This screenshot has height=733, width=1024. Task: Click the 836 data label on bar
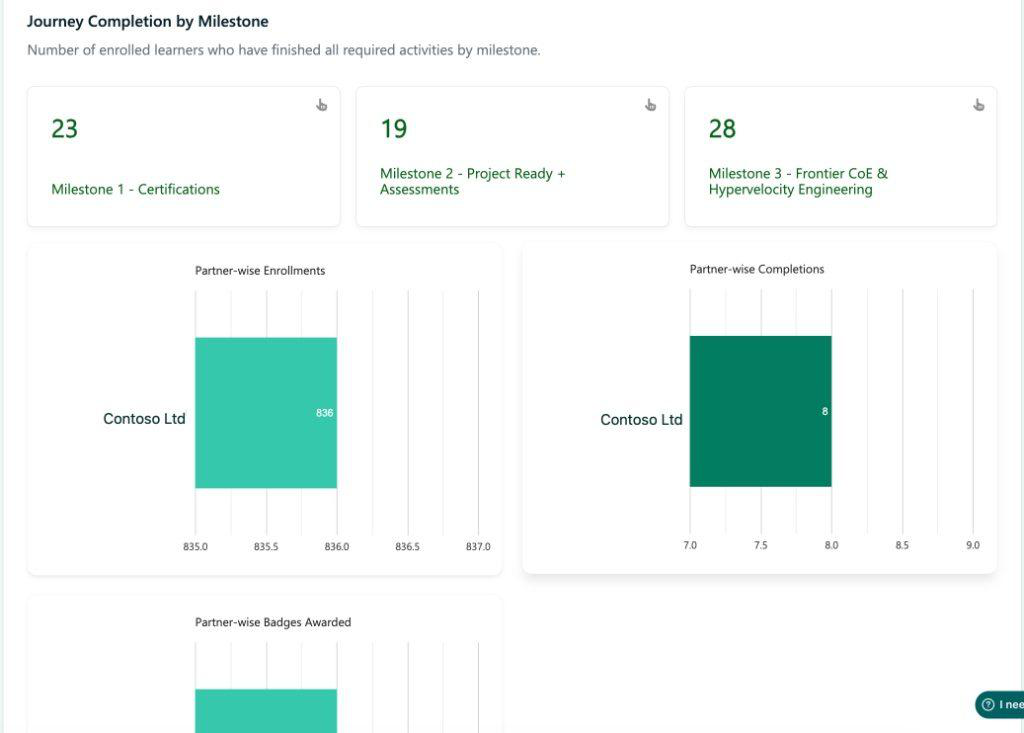tap(325, 413)
